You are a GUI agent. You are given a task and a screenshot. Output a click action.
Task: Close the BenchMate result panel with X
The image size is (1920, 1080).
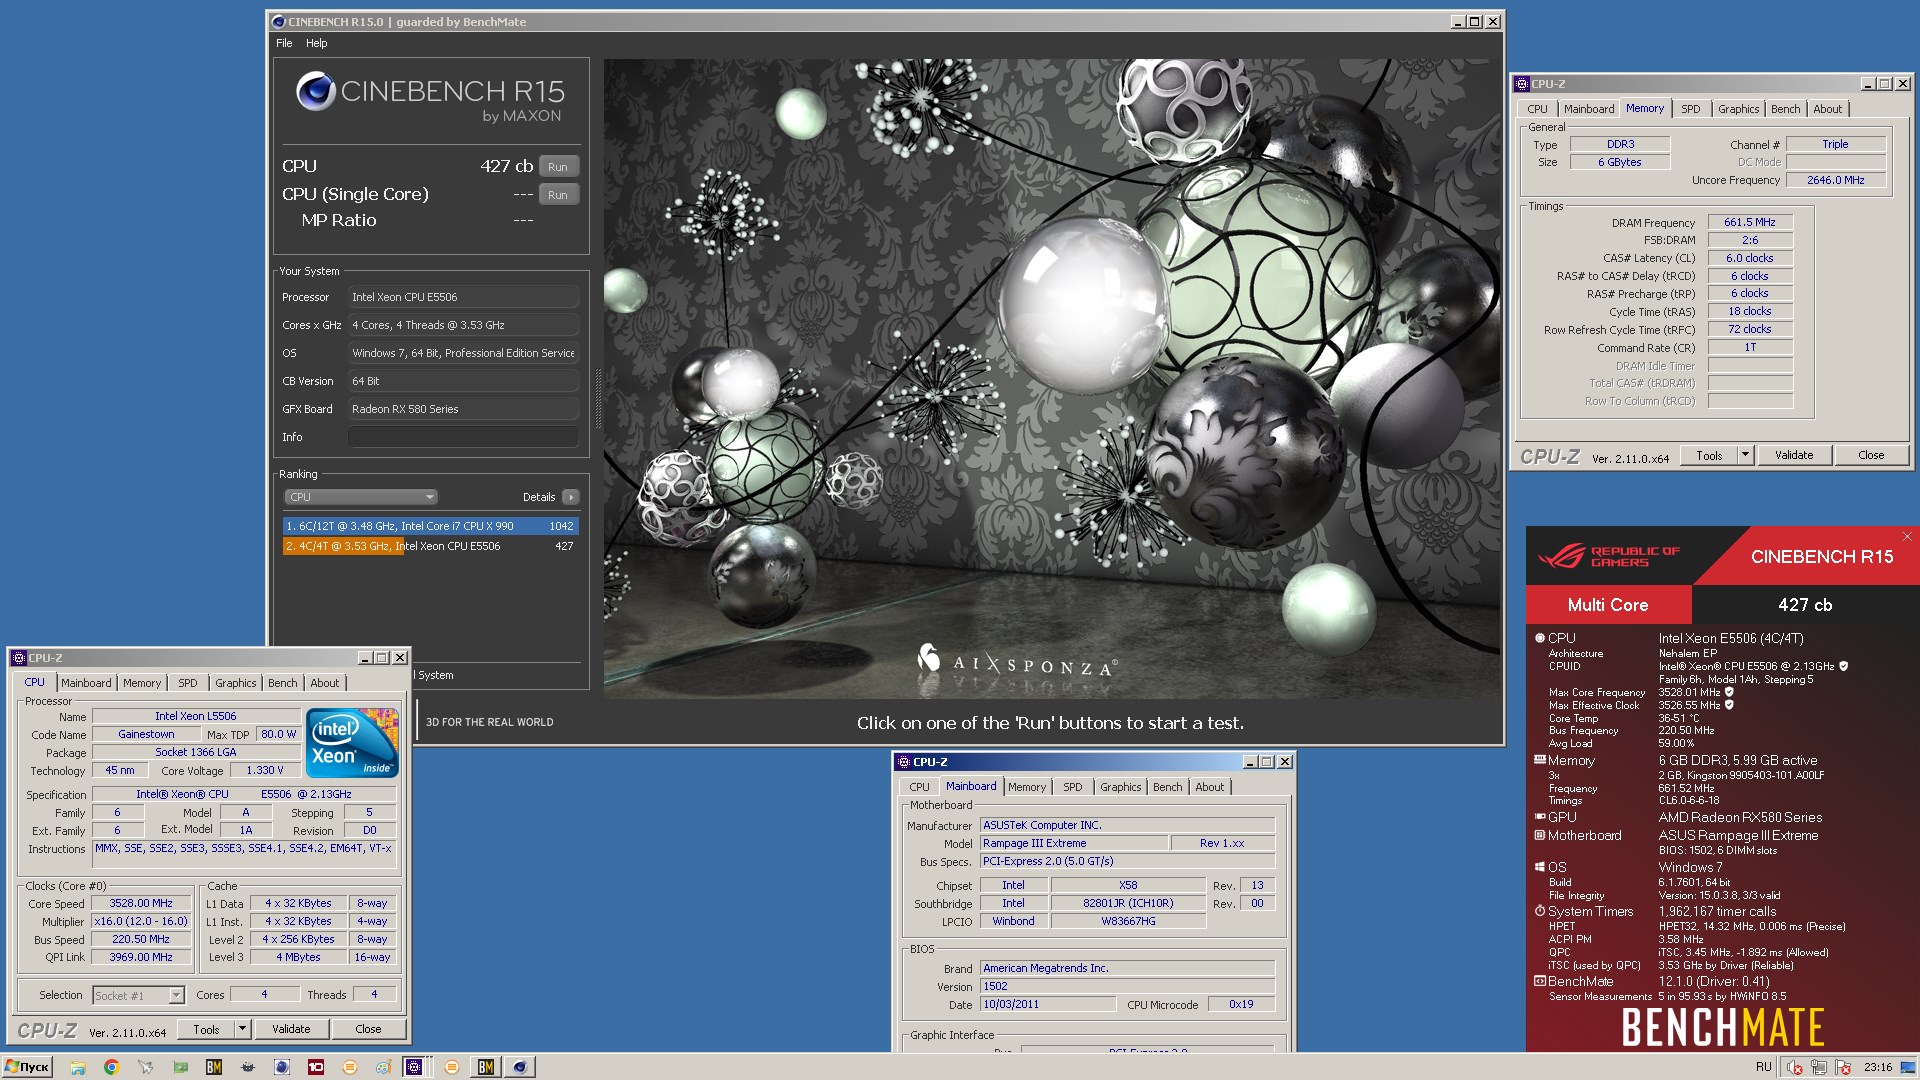click(1907, 537)
